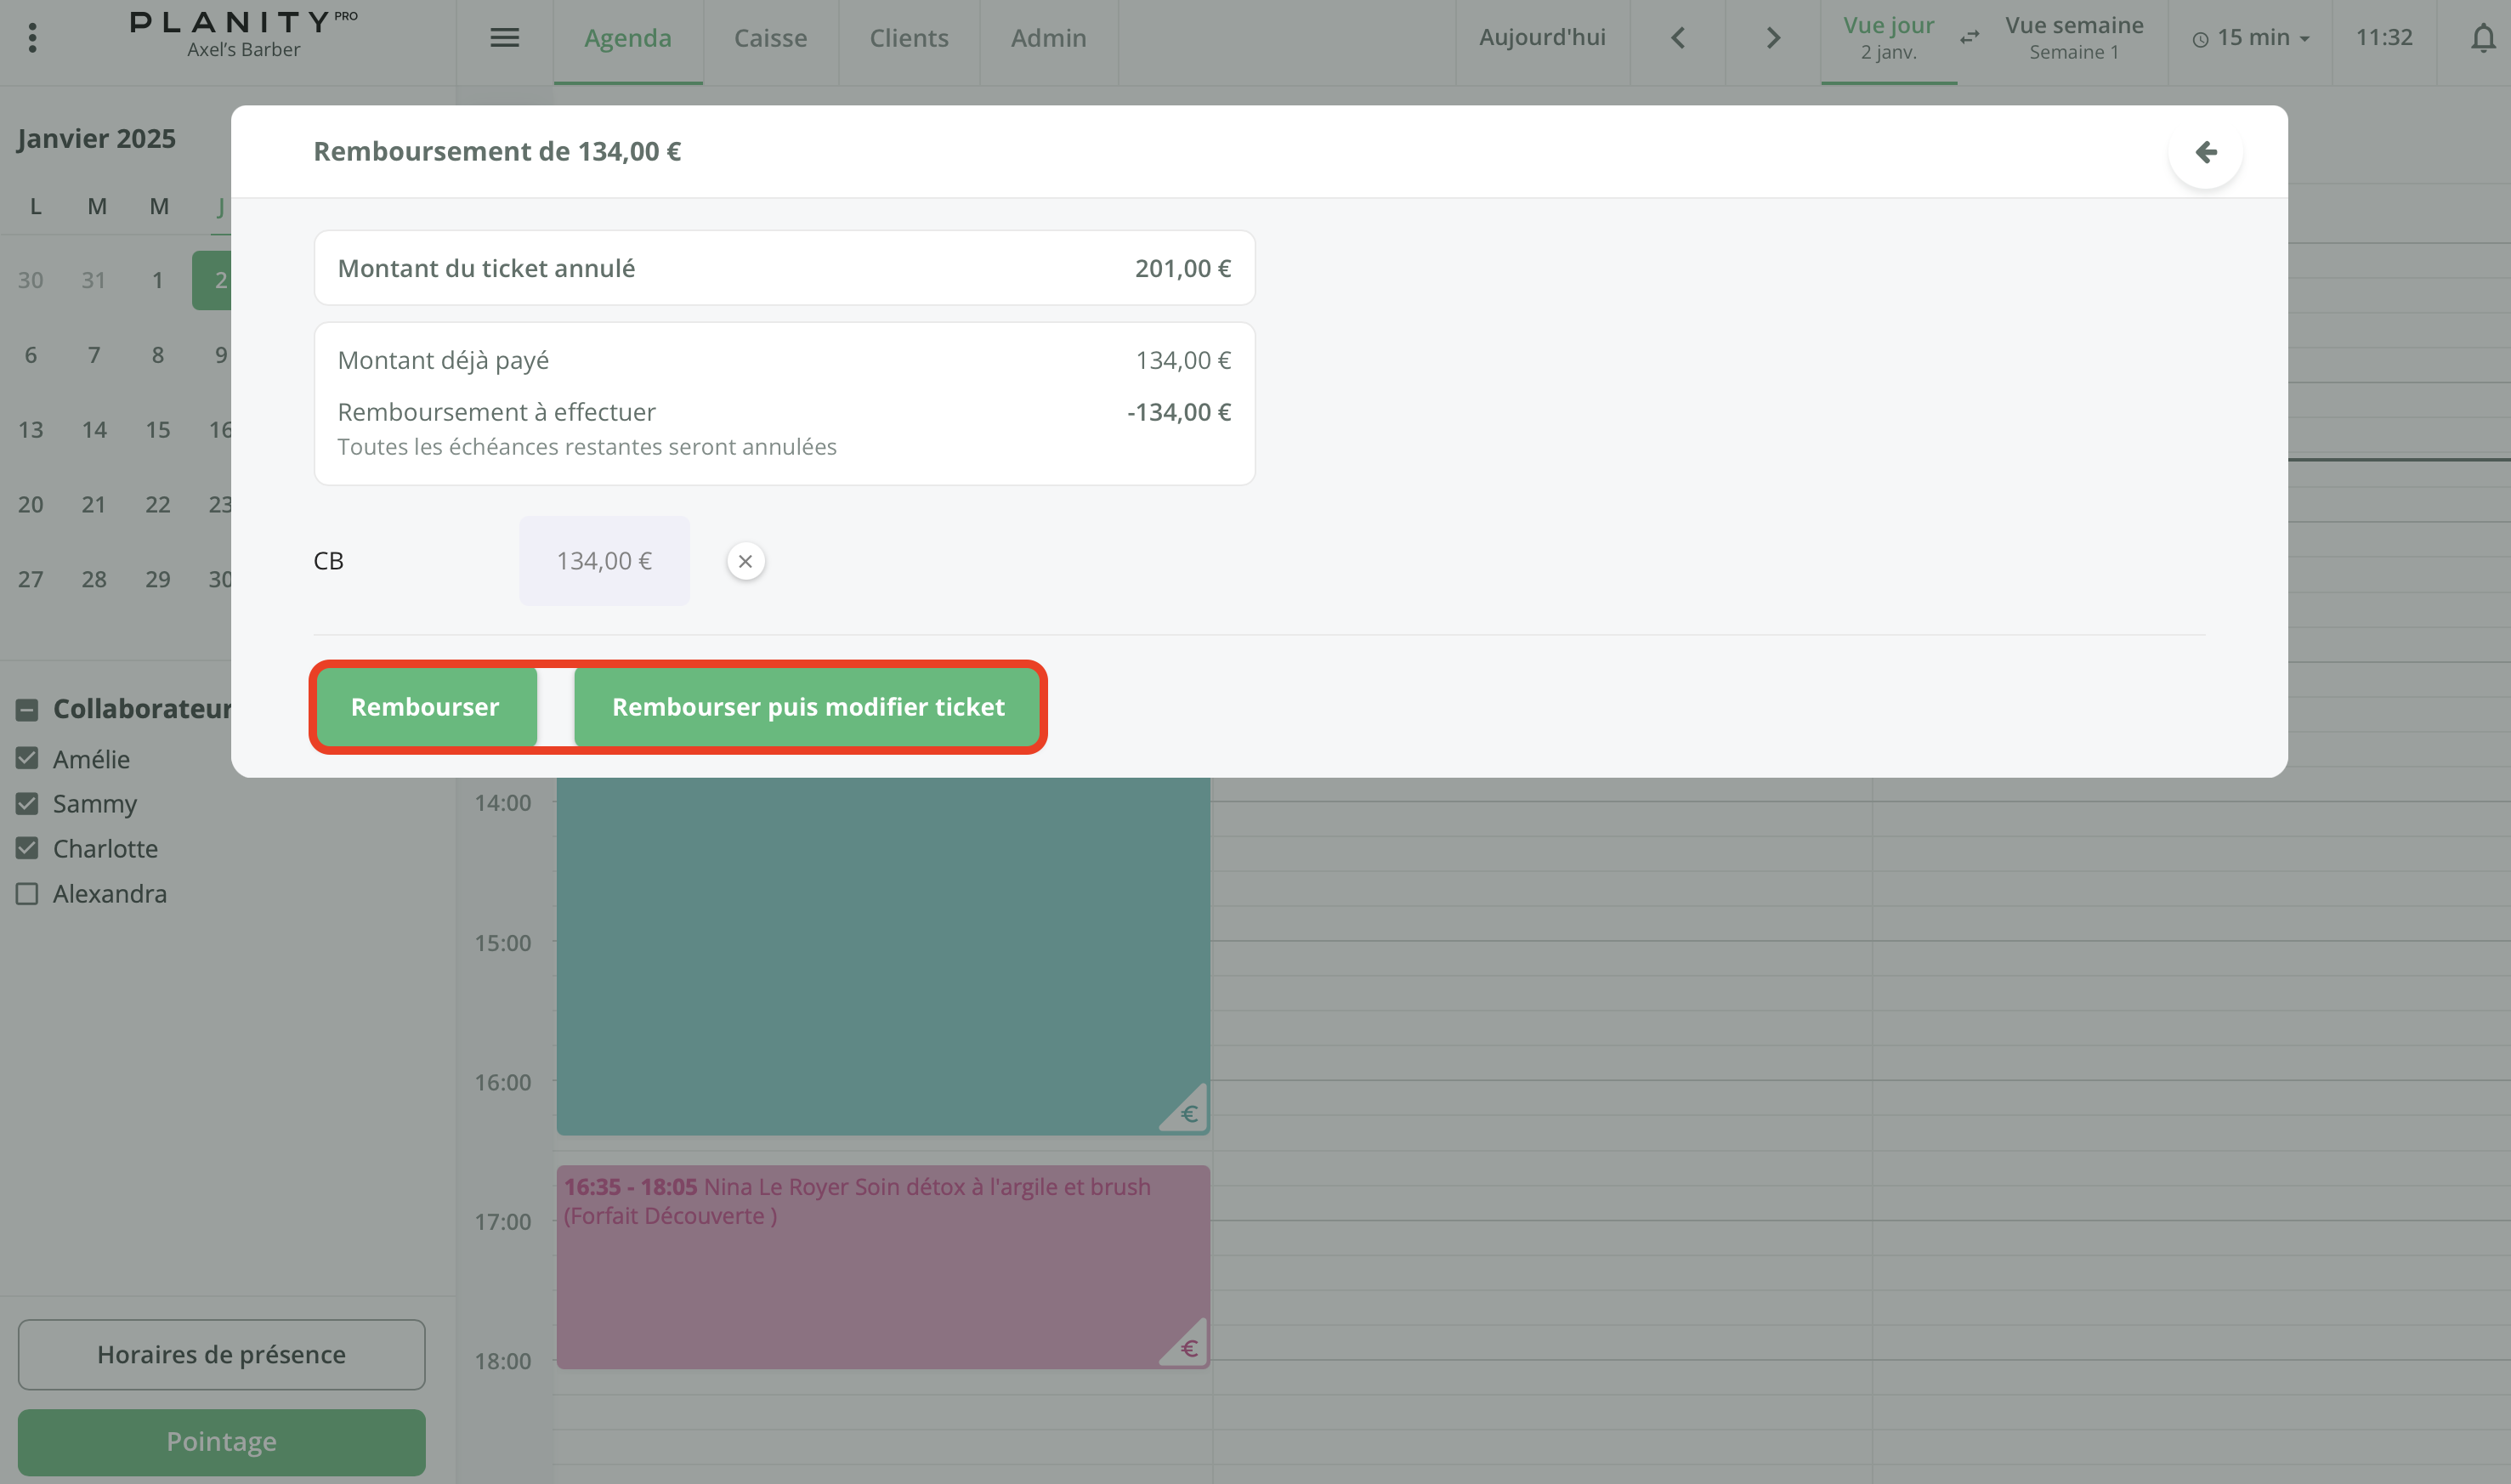
Task: Enable Alexandra collaborator checkbox
Action: (27, 893)
